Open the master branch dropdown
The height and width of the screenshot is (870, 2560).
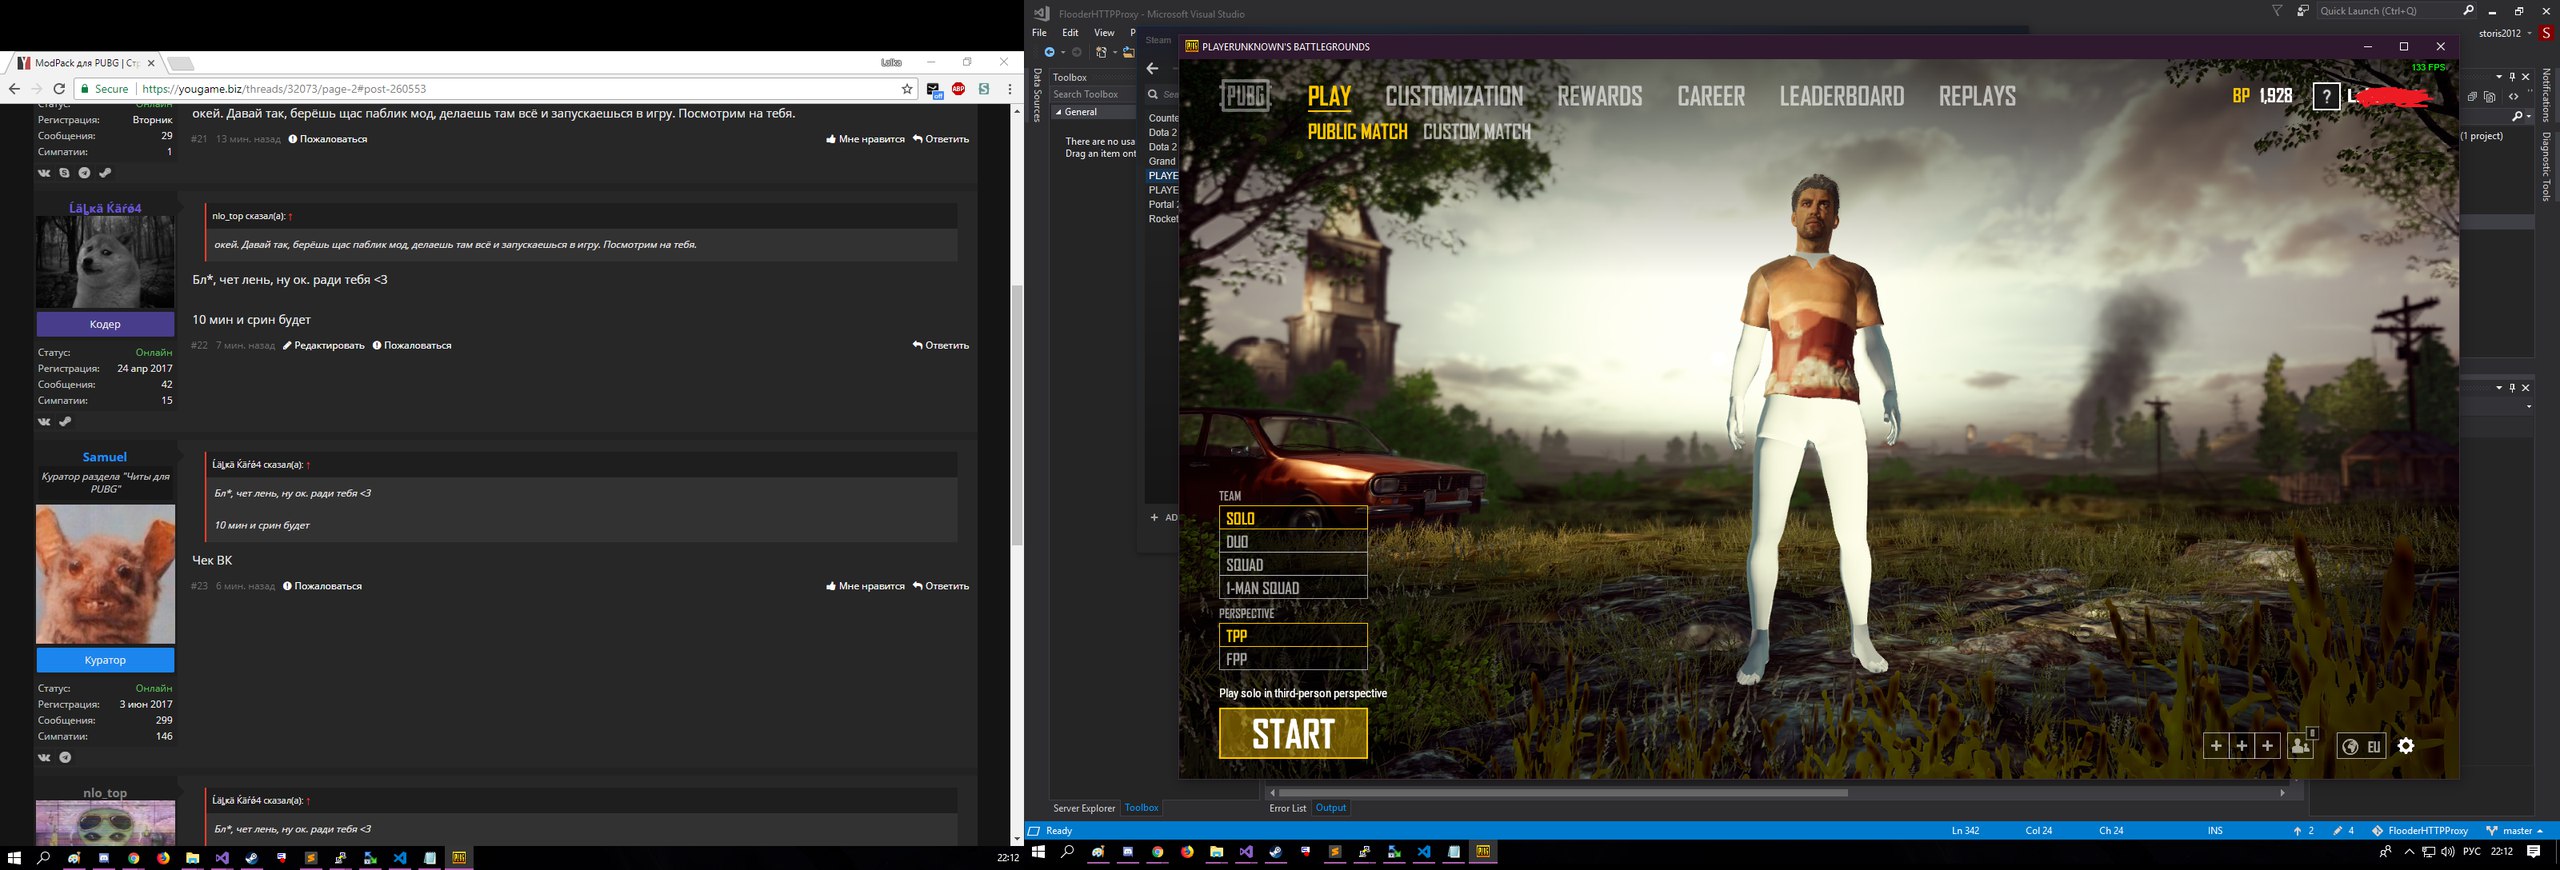click(x=2515, y=831)
